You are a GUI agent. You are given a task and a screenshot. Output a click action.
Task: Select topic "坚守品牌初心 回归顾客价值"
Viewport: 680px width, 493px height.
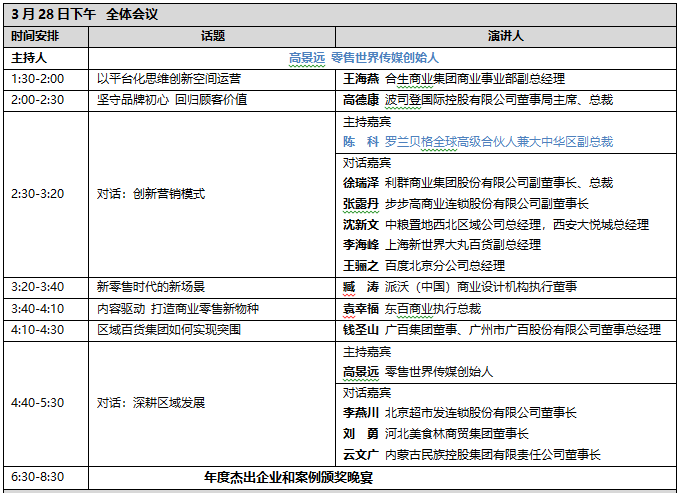172,99
